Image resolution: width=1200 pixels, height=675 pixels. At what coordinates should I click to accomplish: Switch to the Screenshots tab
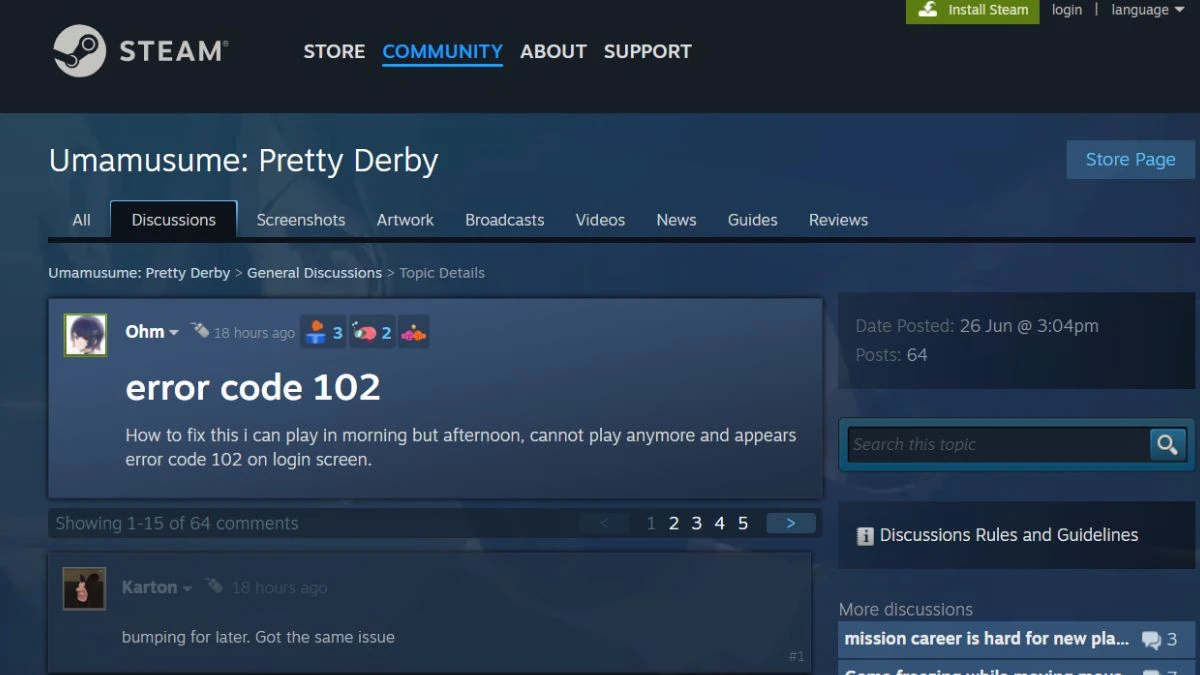pos(301,220)
